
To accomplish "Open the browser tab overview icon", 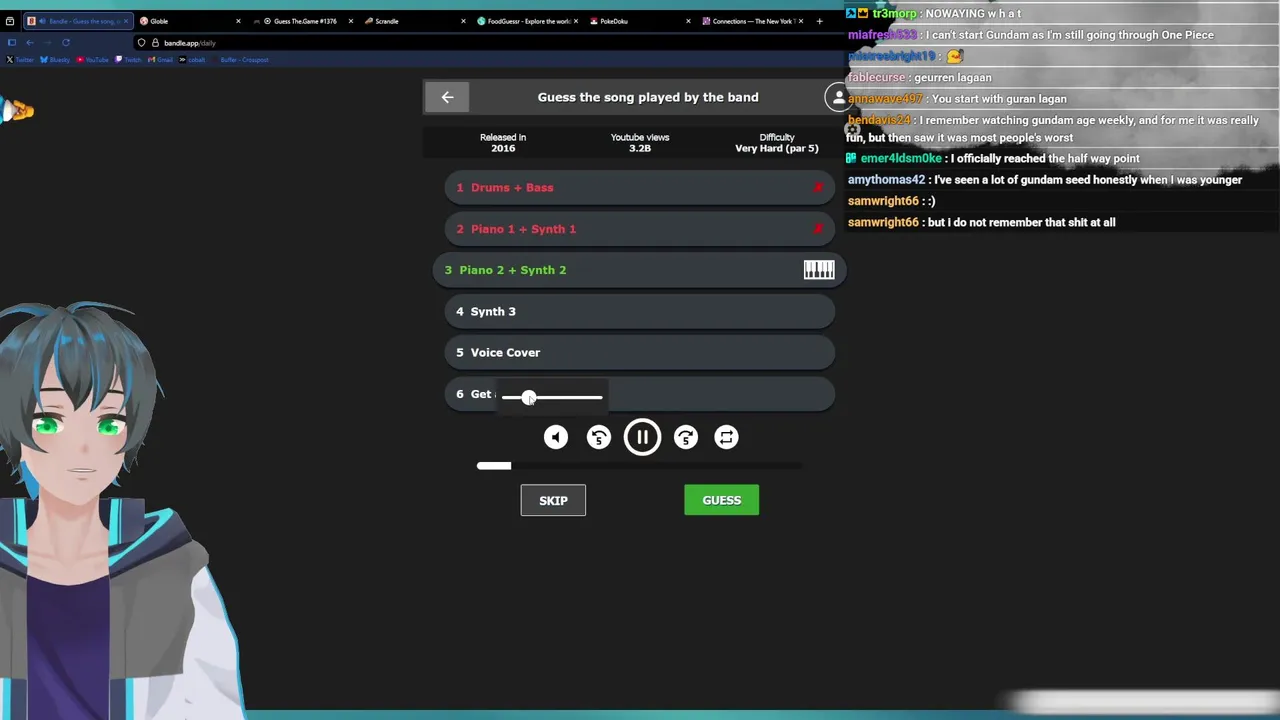I will pos(10,21).
